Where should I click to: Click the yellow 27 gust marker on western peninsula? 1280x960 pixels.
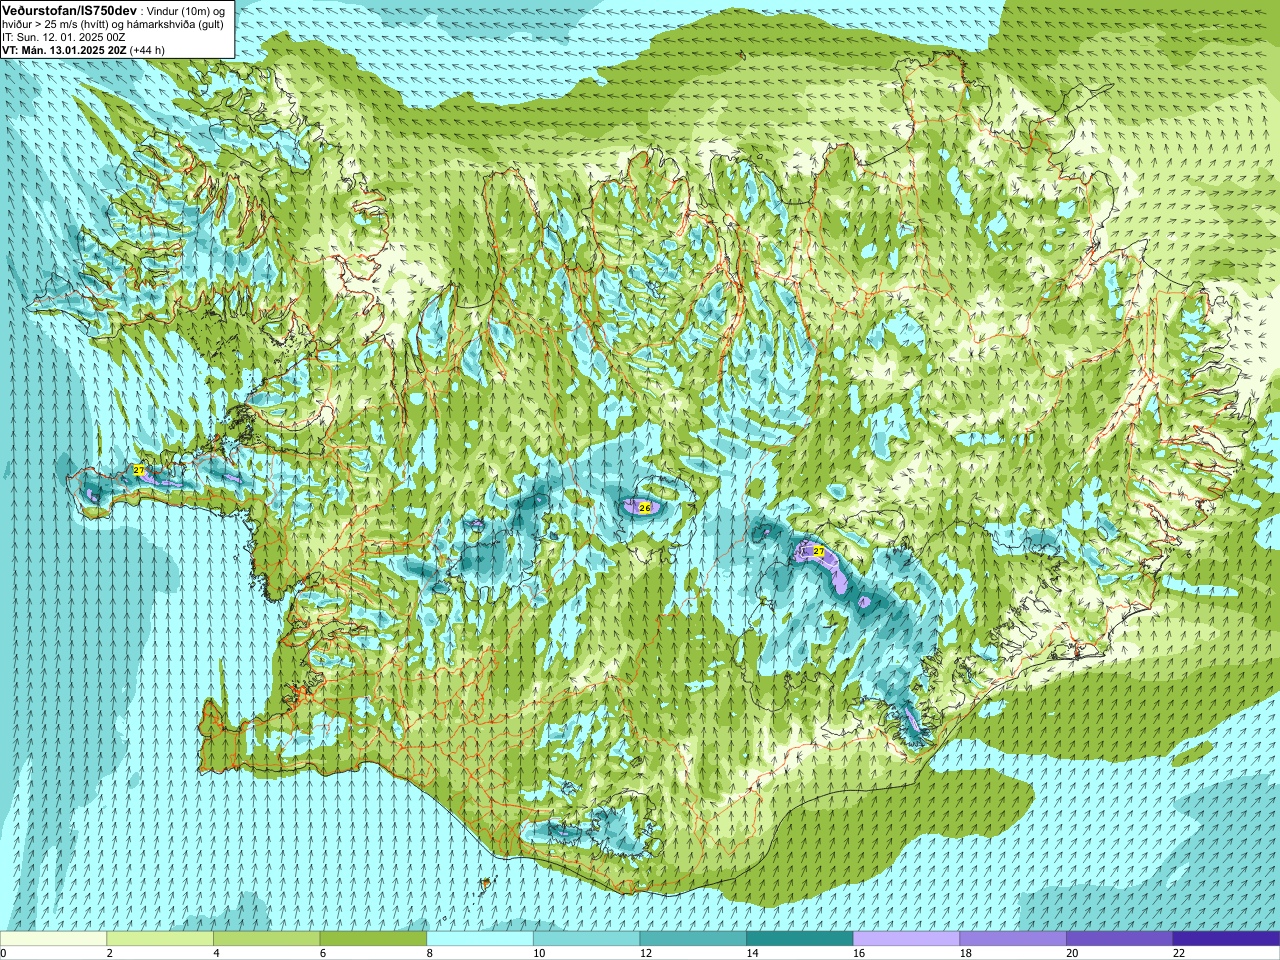(x=139, y=469)
